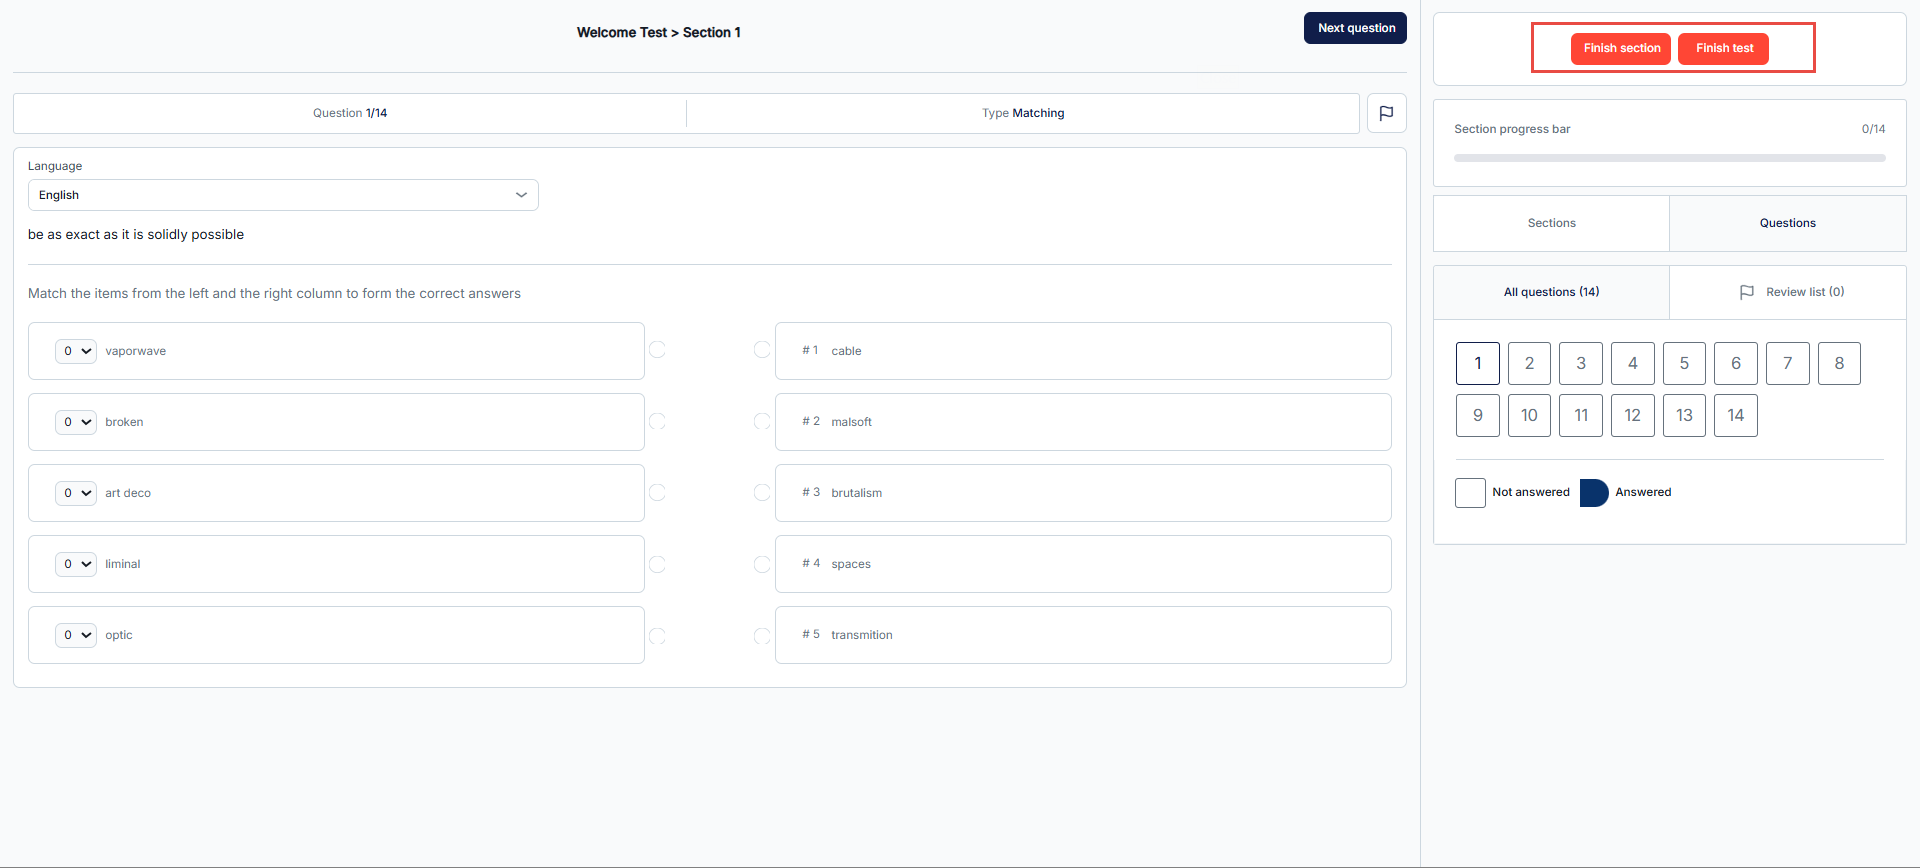The height and width of the screenshot is (868, 1920).
Task: Click the Answered legend swatch
Action: coord(1594,493)
